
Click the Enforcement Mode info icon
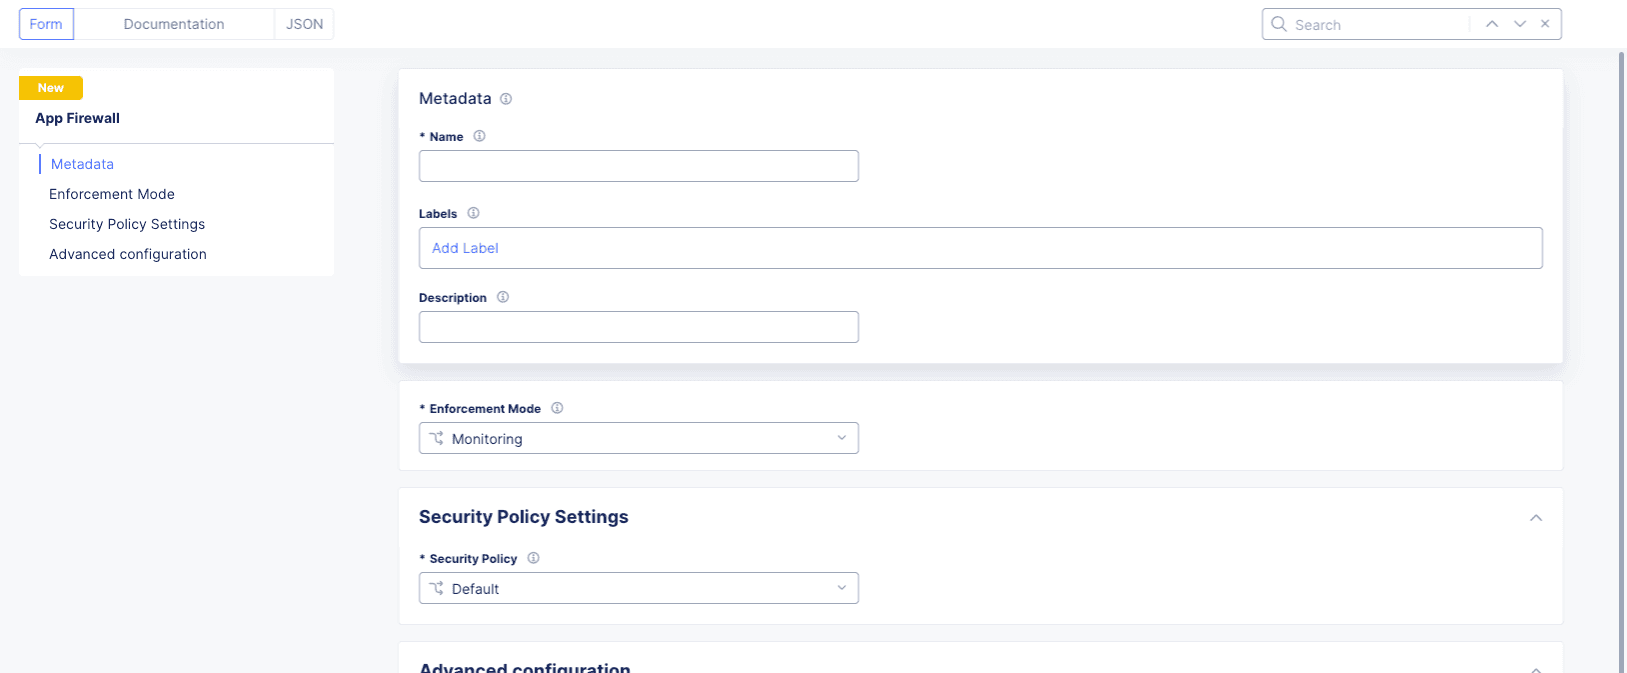557,408
